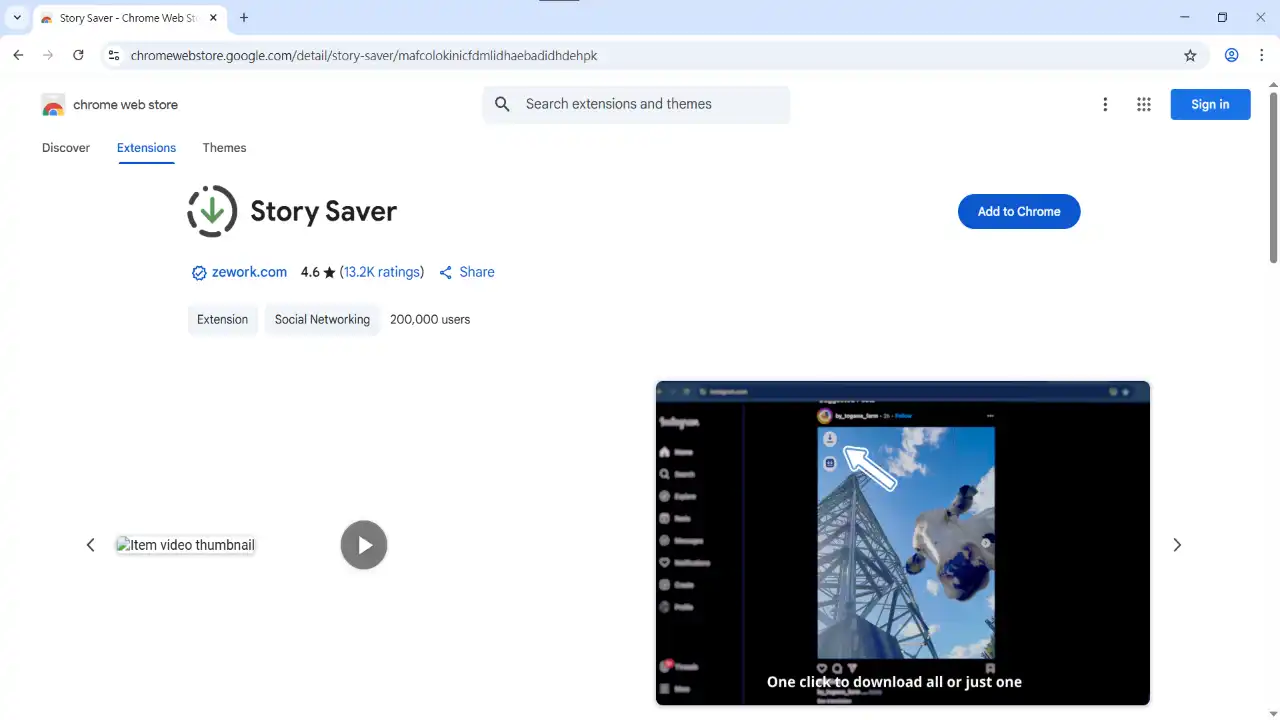Open the 13.2K ratings link
This screenshot has width=1280, height=720.
(x=382, y=272)
